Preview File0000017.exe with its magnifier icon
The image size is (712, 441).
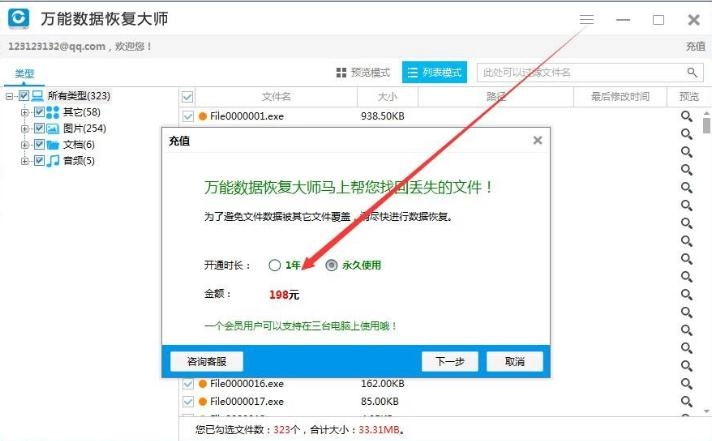[686, 401]
